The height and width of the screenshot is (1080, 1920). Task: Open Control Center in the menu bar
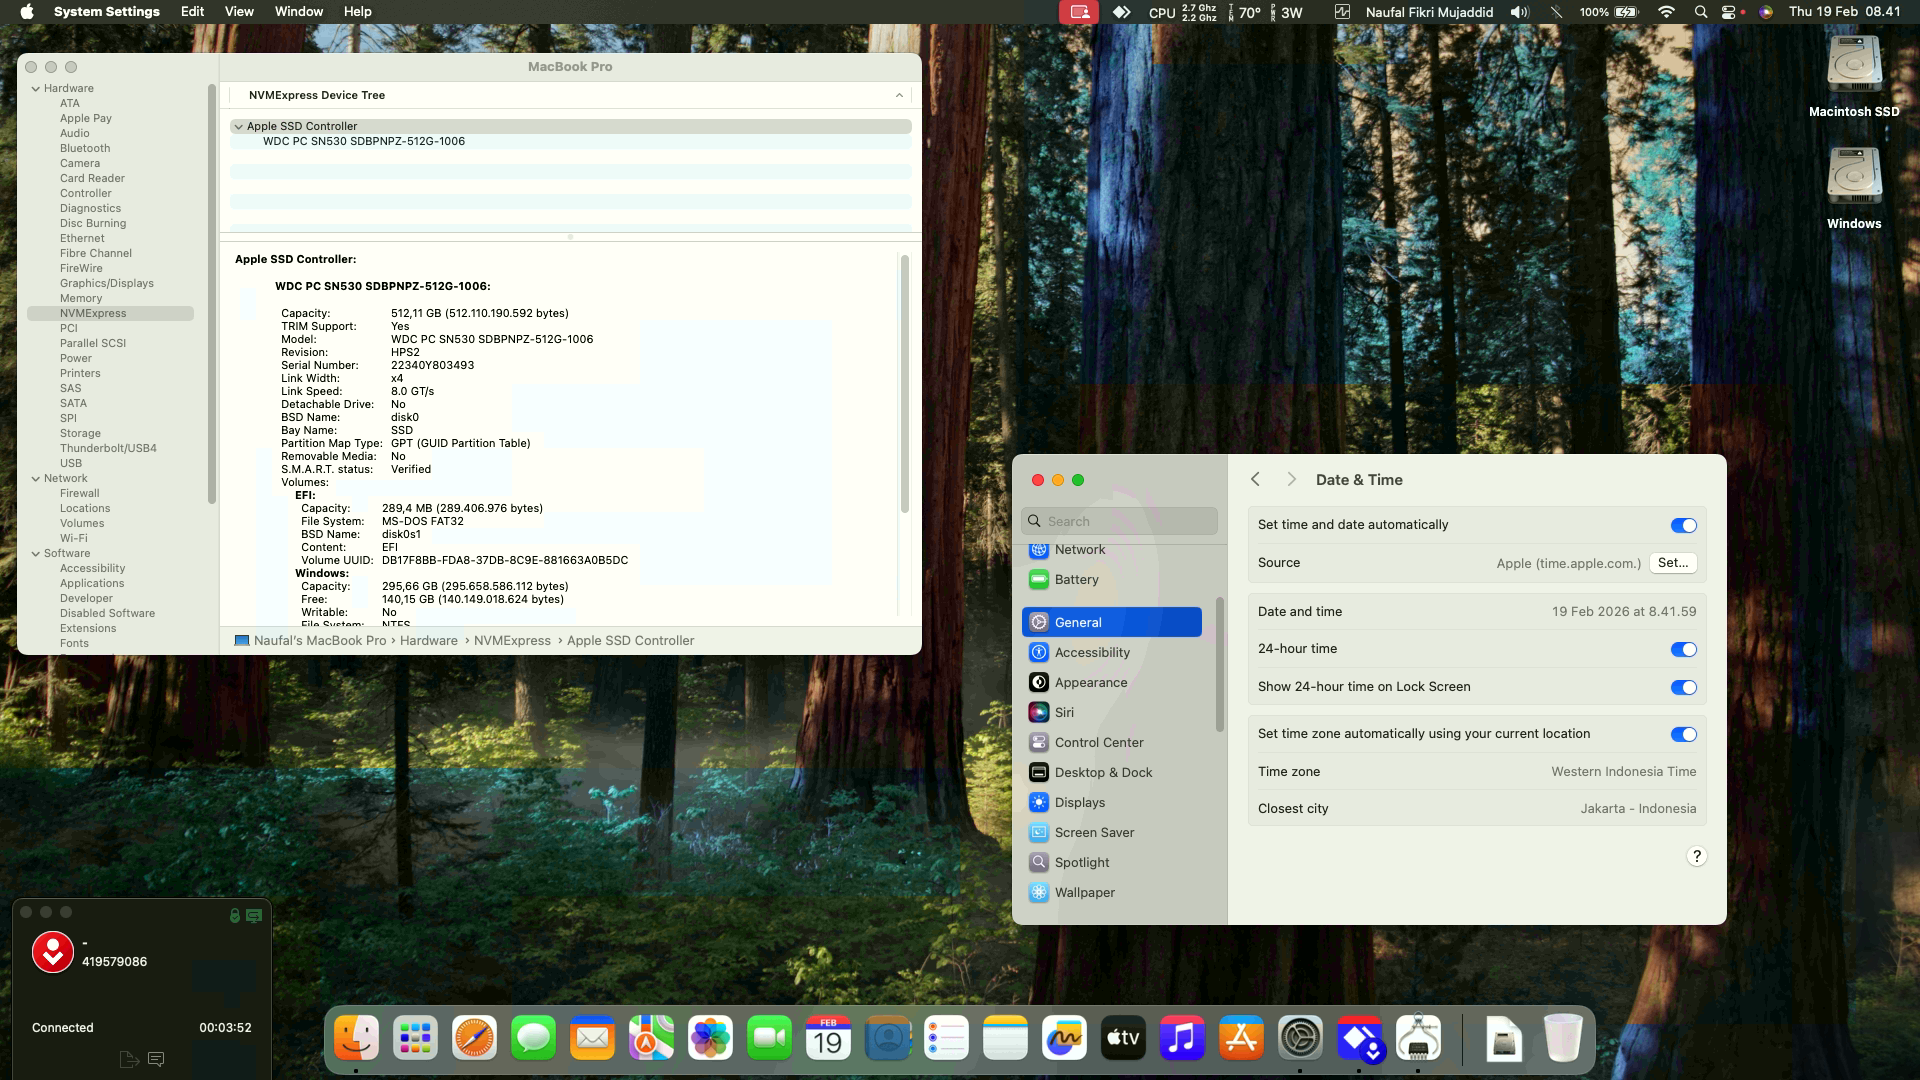coord(1728,12)
